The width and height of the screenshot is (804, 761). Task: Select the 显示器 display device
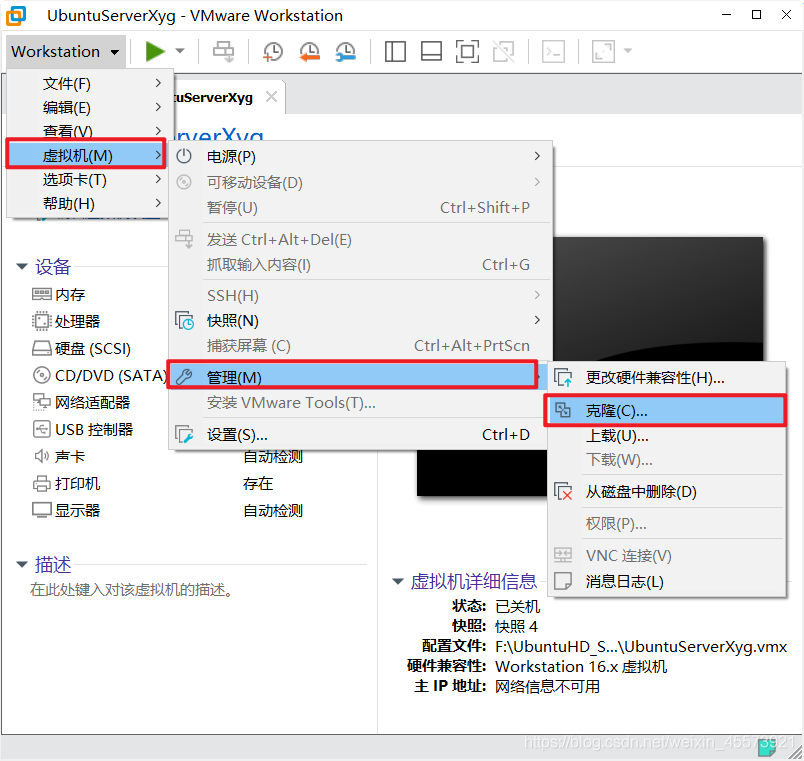point(66,511)
